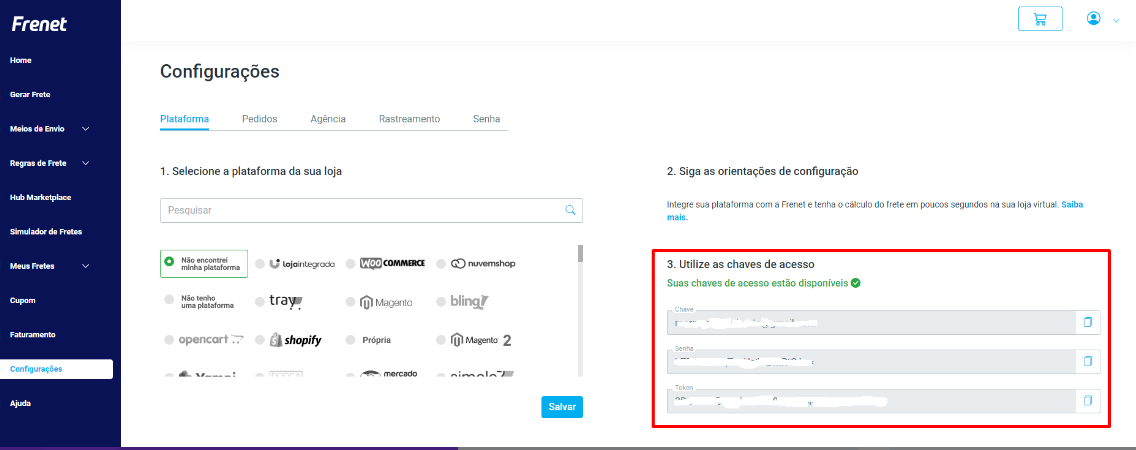Image resolution: width=1136 pixels, height=450 pixels.
Task: Click the Frenet logo
Action: (x=39, y=24)
